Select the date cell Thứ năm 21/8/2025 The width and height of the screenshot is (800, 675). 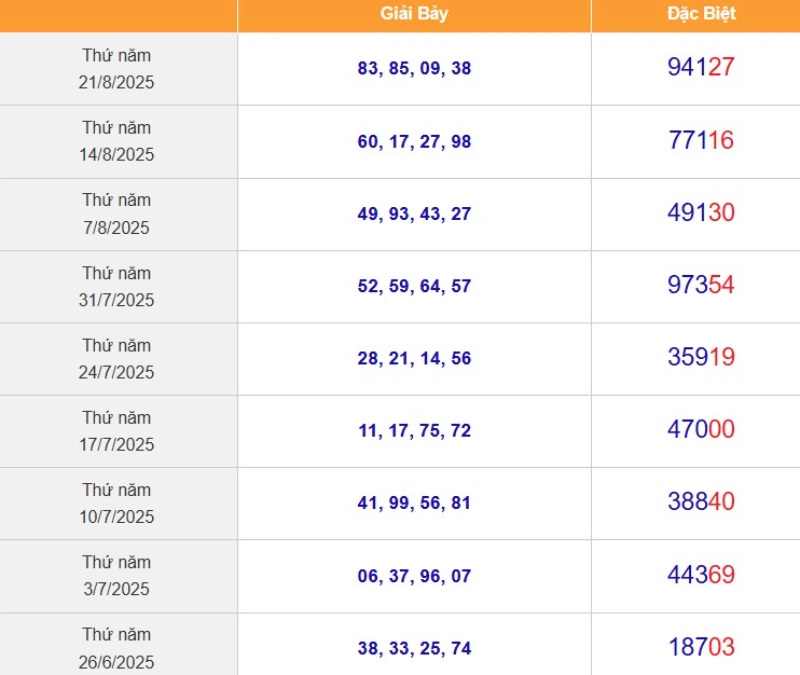(117, 69)
